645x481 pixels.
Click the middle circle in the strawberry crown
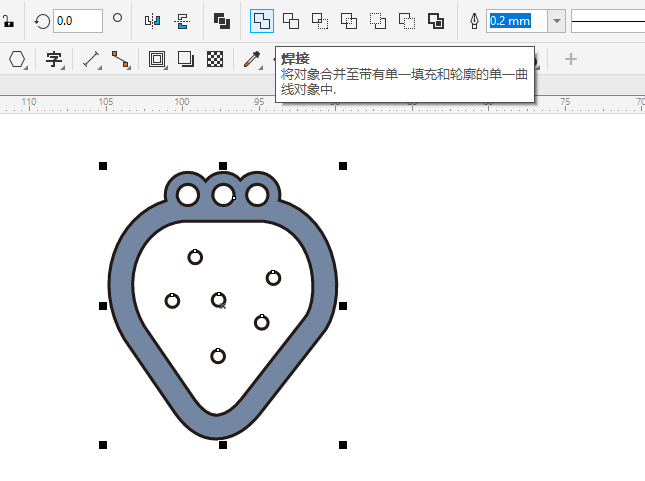223,195
